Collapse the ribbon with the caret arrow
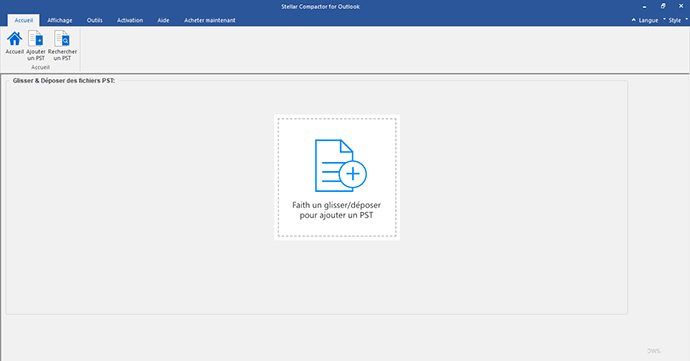The width and height of the screenshot is (690, 361). (634, 20)
